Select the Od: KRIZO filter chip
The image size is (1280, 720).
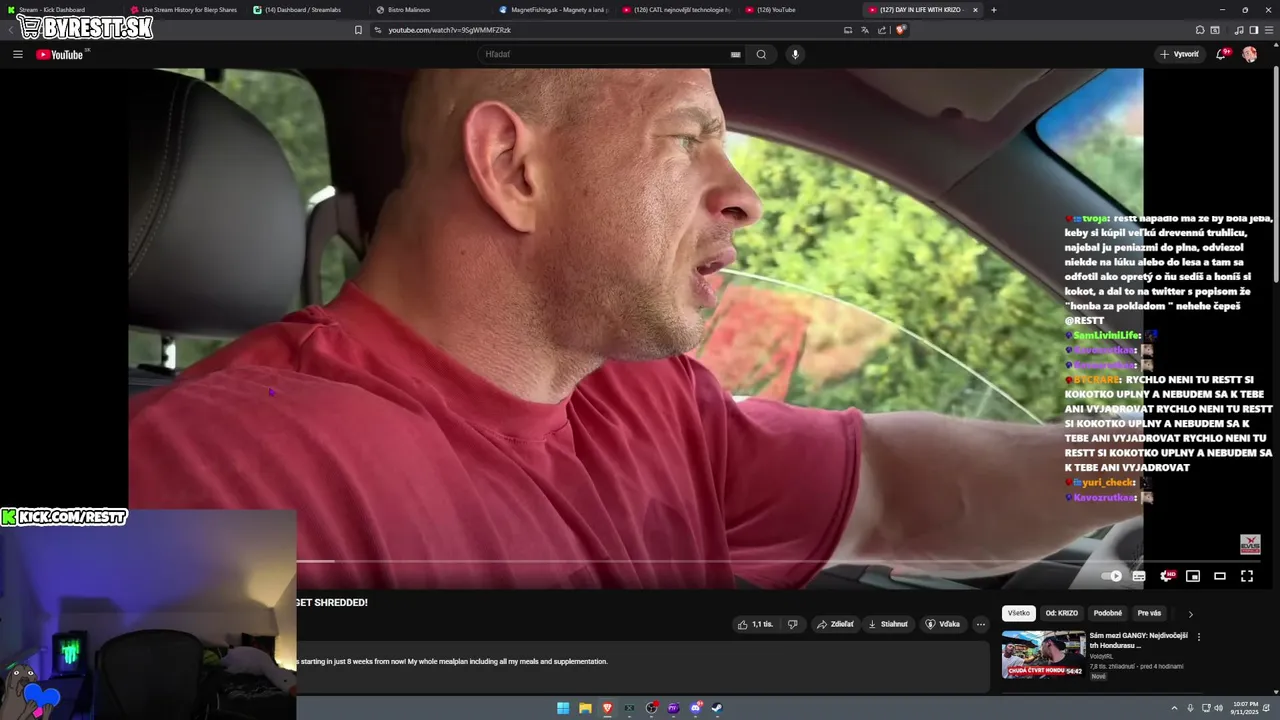point(1061,613)
